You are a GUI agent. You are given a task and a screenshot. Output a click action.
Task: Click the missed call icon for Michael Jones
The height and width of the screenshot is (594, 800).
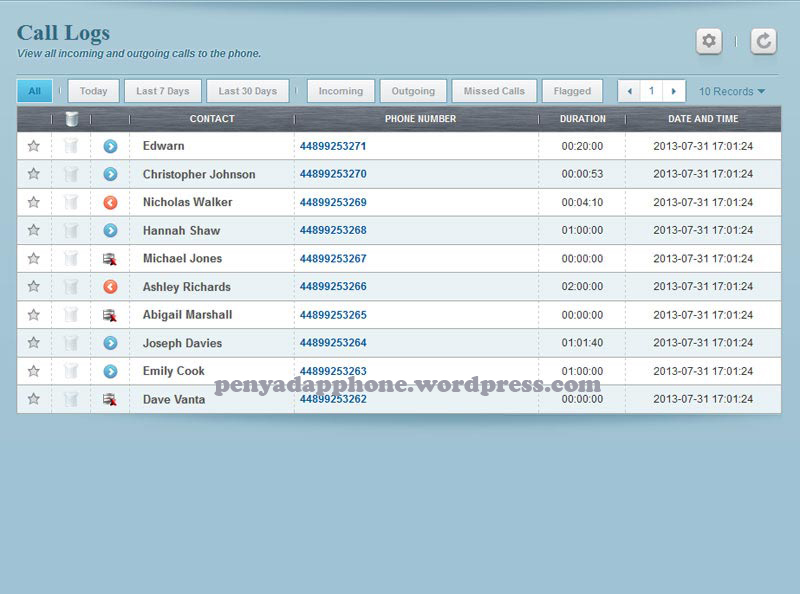point(110,258)
